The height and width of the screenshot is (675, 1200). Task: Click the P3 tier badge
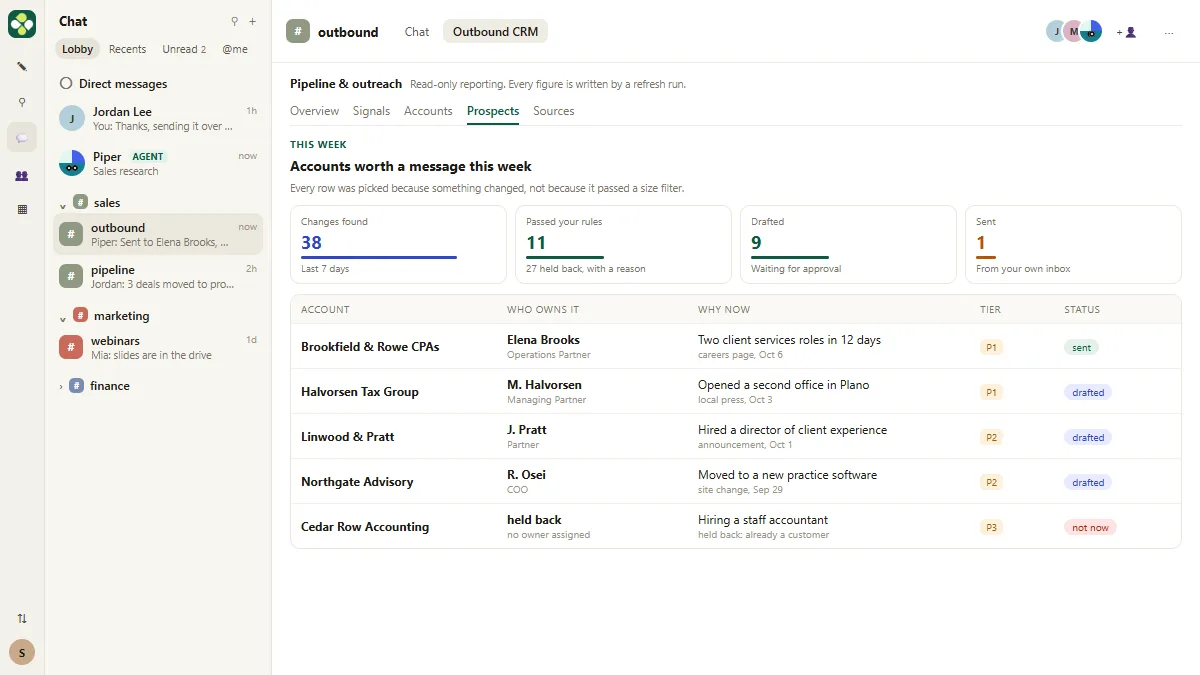point(991,527)
